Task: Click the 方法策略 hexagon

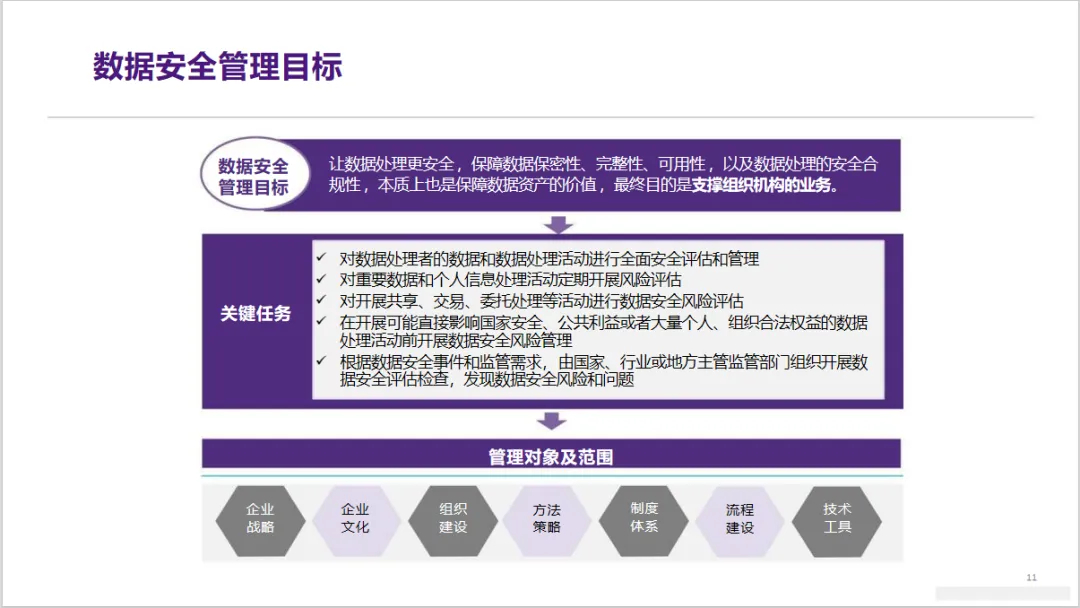Action: (547, 521)
